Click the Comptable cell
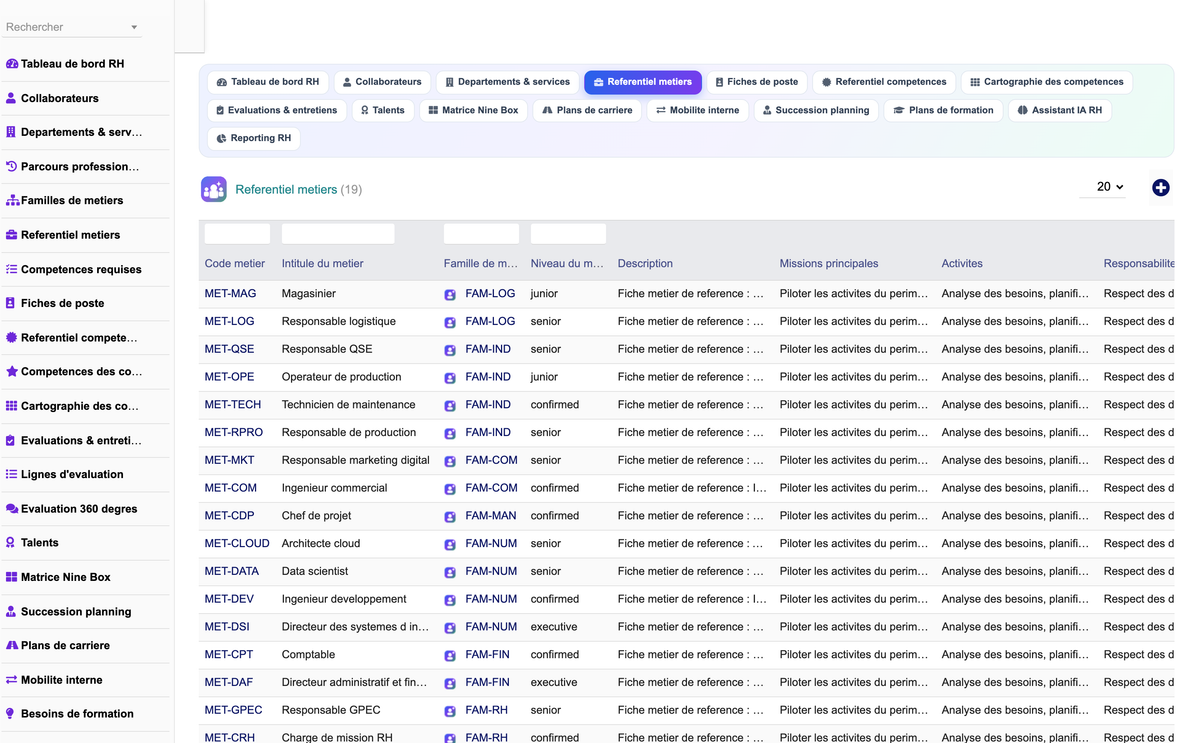The image size is (1200, 743). click(309, 655)
